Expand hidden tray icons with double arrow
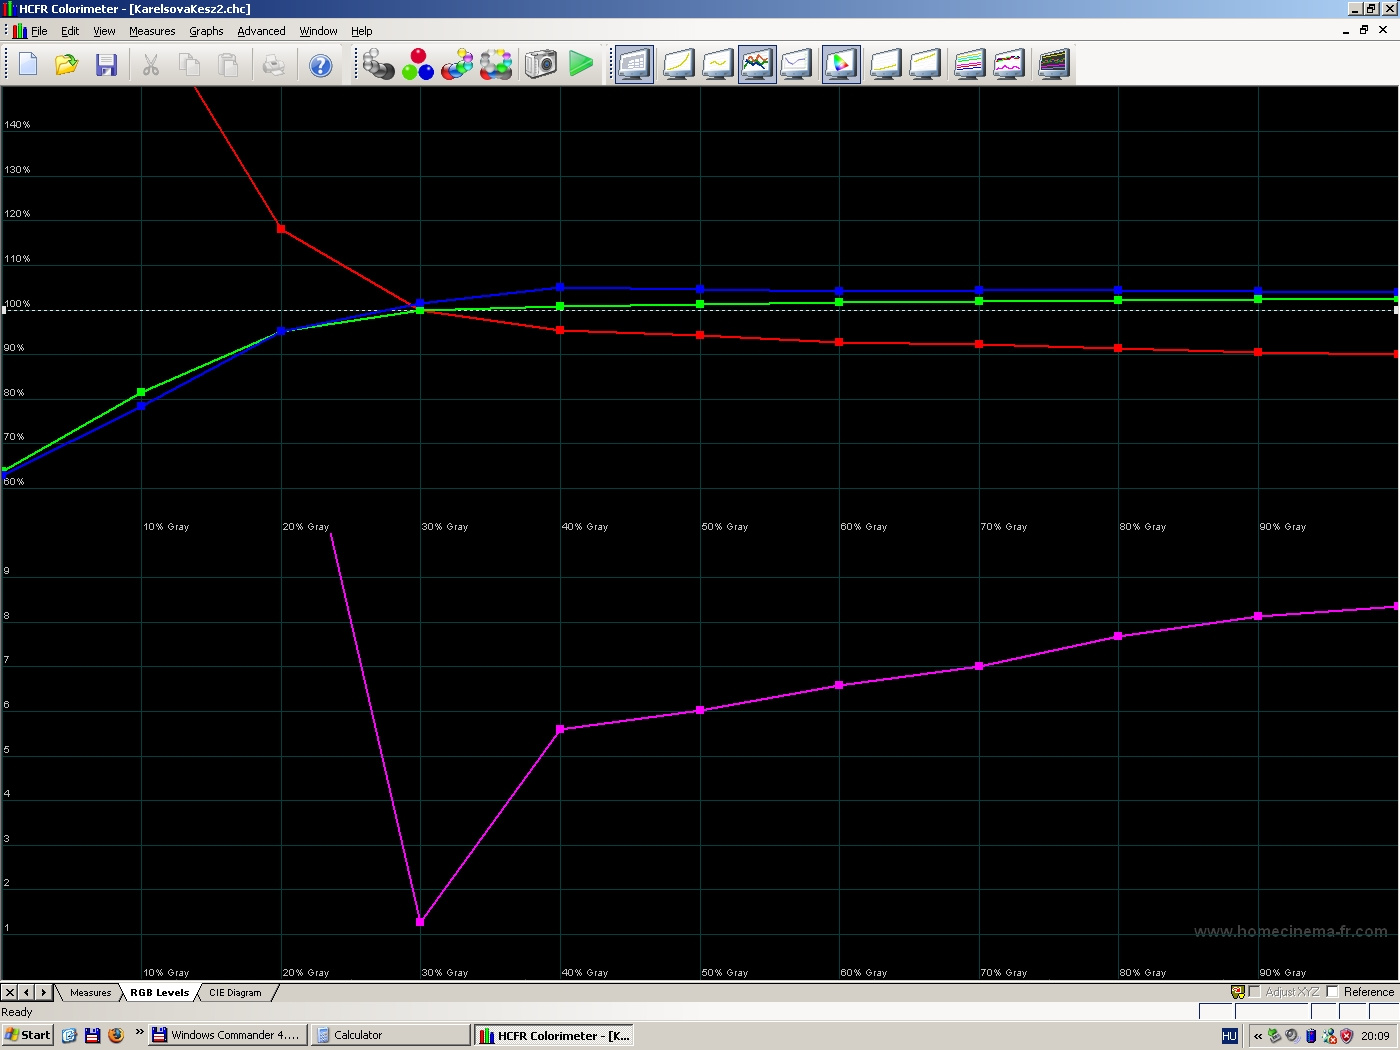 tap(1258, 1036)
